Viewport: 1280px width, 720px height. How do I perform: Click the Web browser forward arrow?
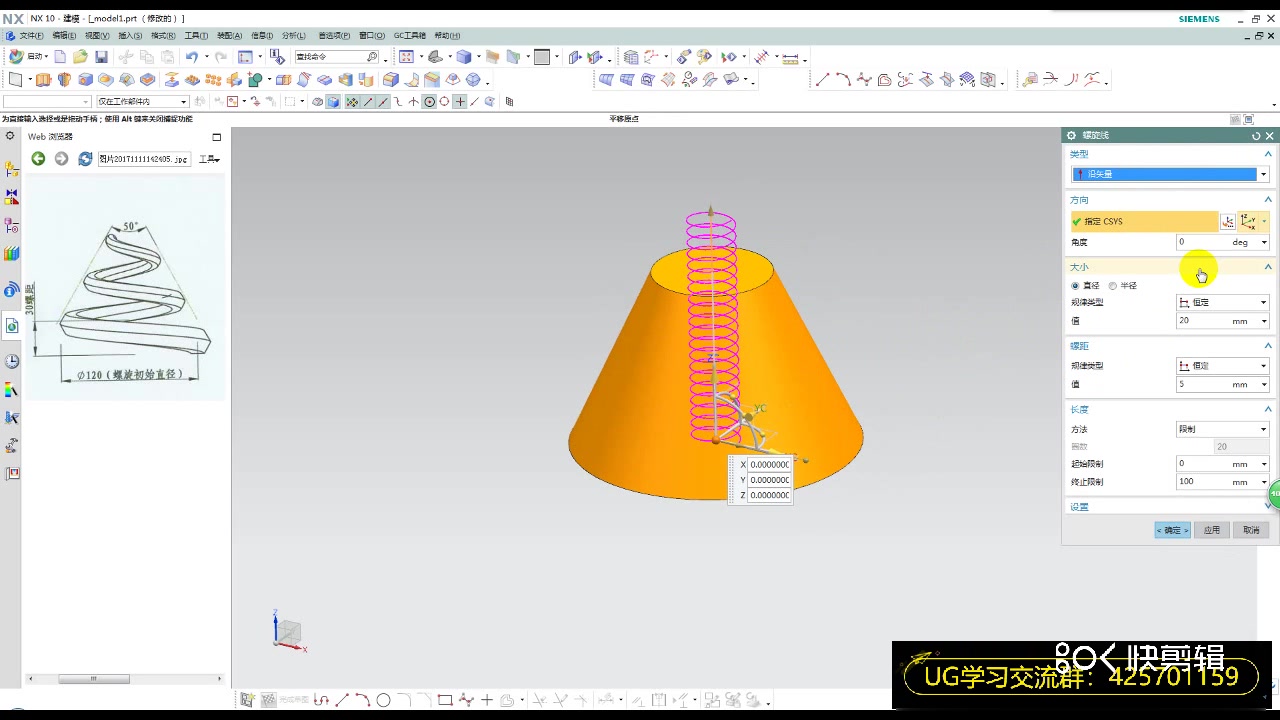click(61, 159)
